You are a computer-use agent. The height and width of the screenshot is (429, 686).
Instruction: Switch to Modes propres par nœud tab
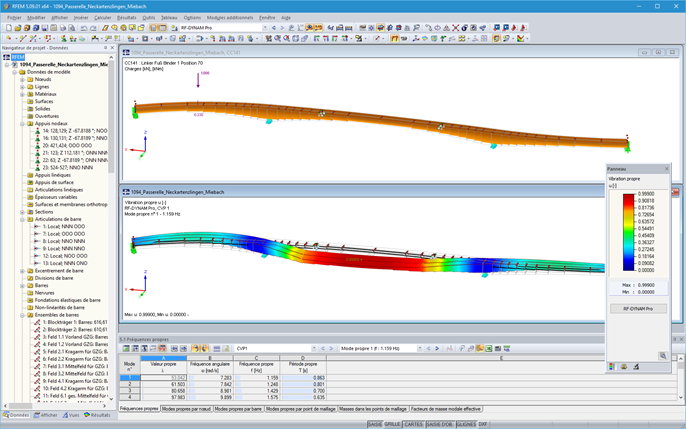[x=186, y=409]
